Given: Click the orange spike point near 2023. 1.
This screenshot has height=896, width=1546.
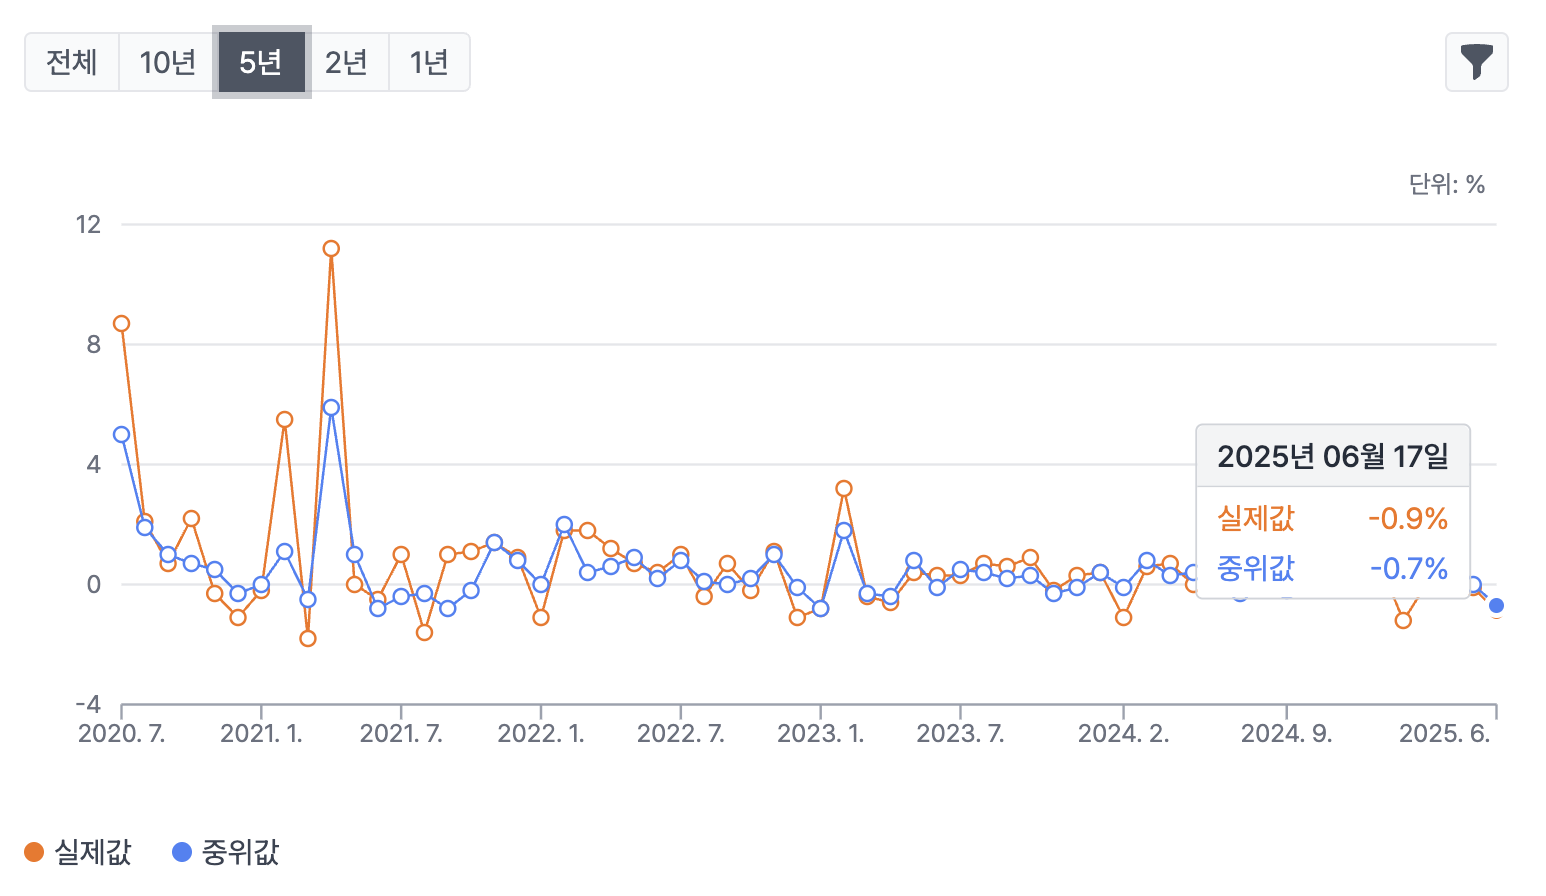Looking at the screenshot, I should [x=843, y=488].
